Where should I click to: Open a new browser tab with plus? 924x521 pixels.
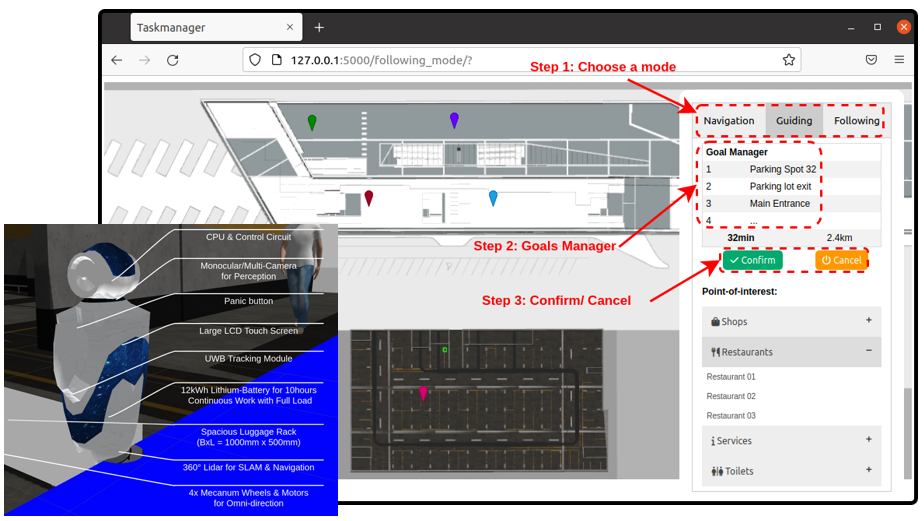[319, 27]
